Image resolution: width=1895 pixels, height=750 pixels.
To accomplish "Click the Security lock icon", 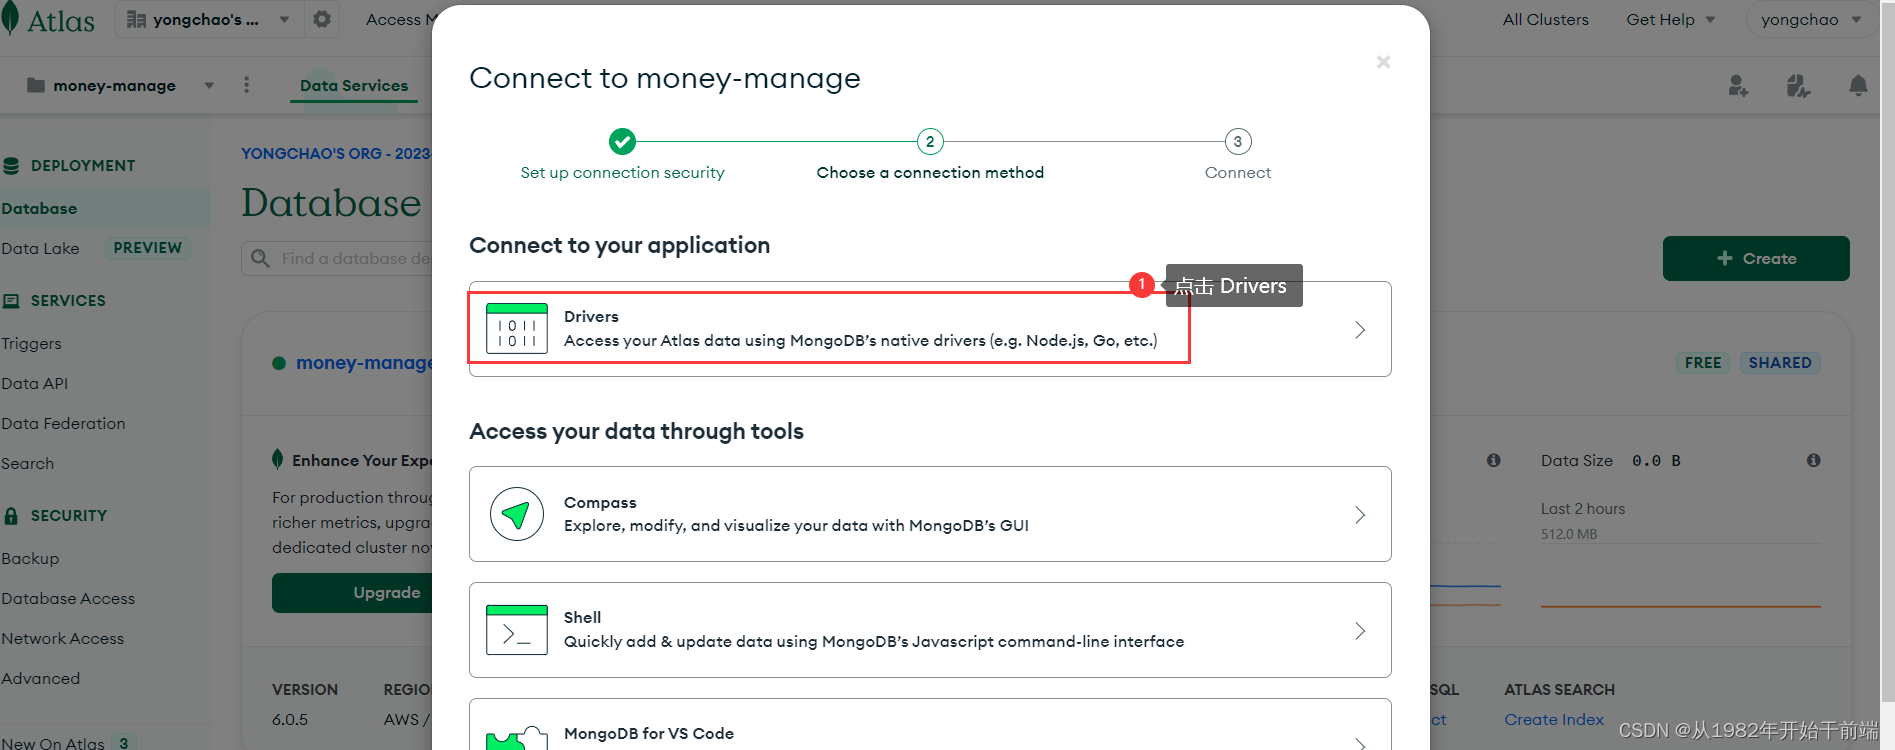I will click(11, 516).
